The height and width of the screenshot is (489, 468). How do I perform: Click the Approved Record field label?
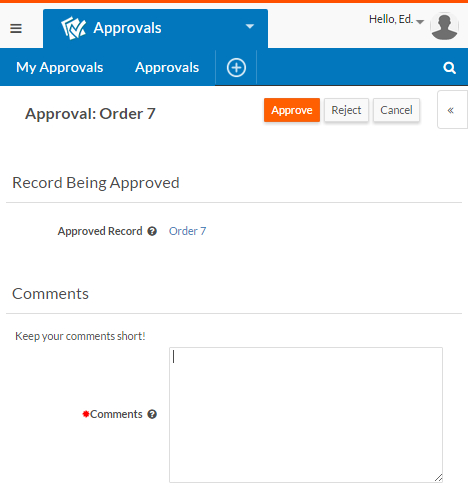coord(100,231)
